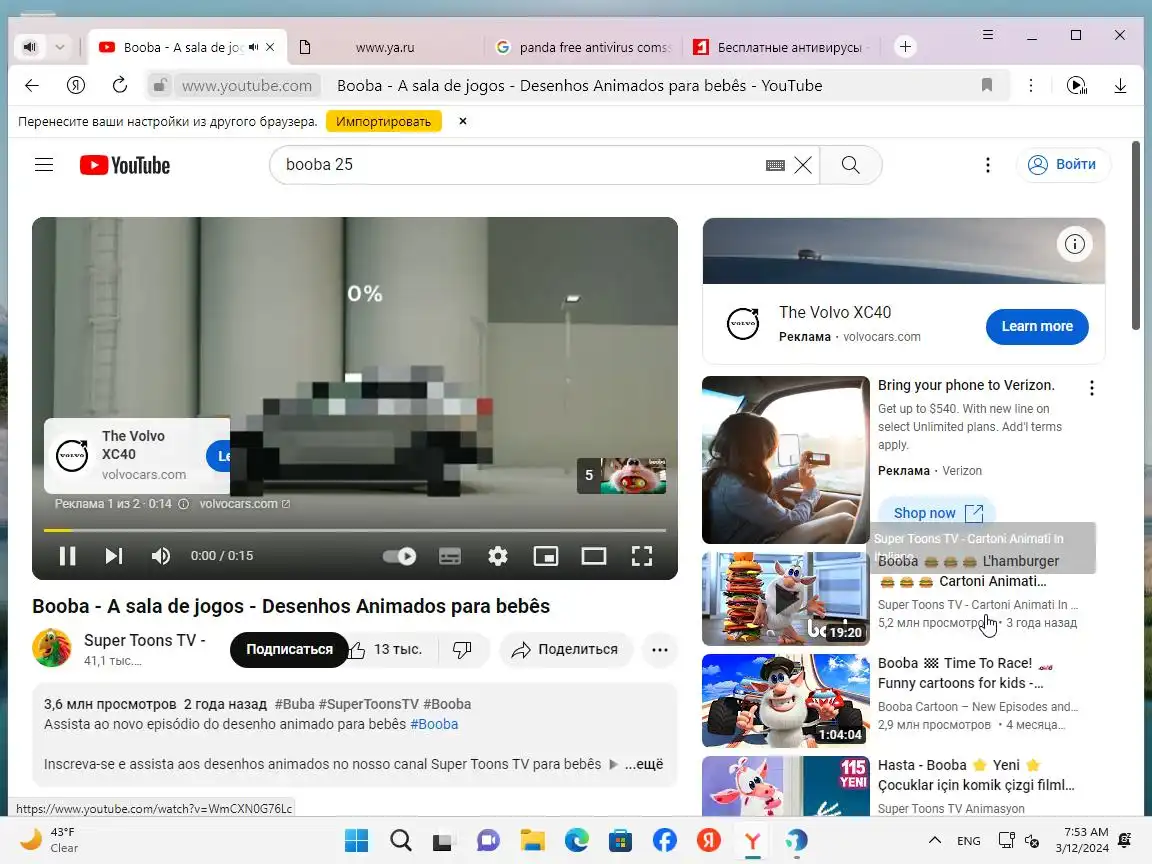Open YouTube hamburger guide menu
Screen dimensions: 1152x864
pyautogui.click(x=44, y=165)
